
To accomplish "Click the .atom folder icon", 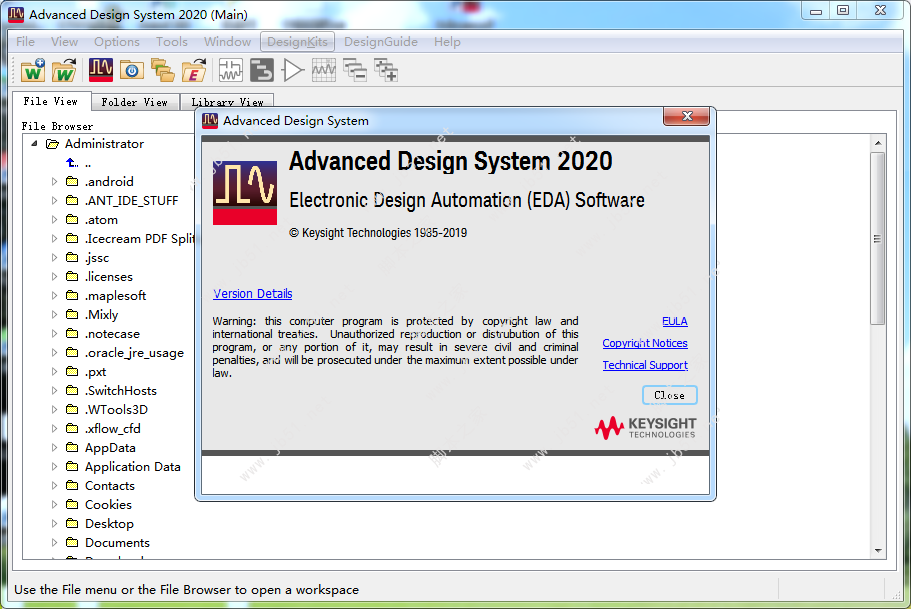I will coord(72,220).
